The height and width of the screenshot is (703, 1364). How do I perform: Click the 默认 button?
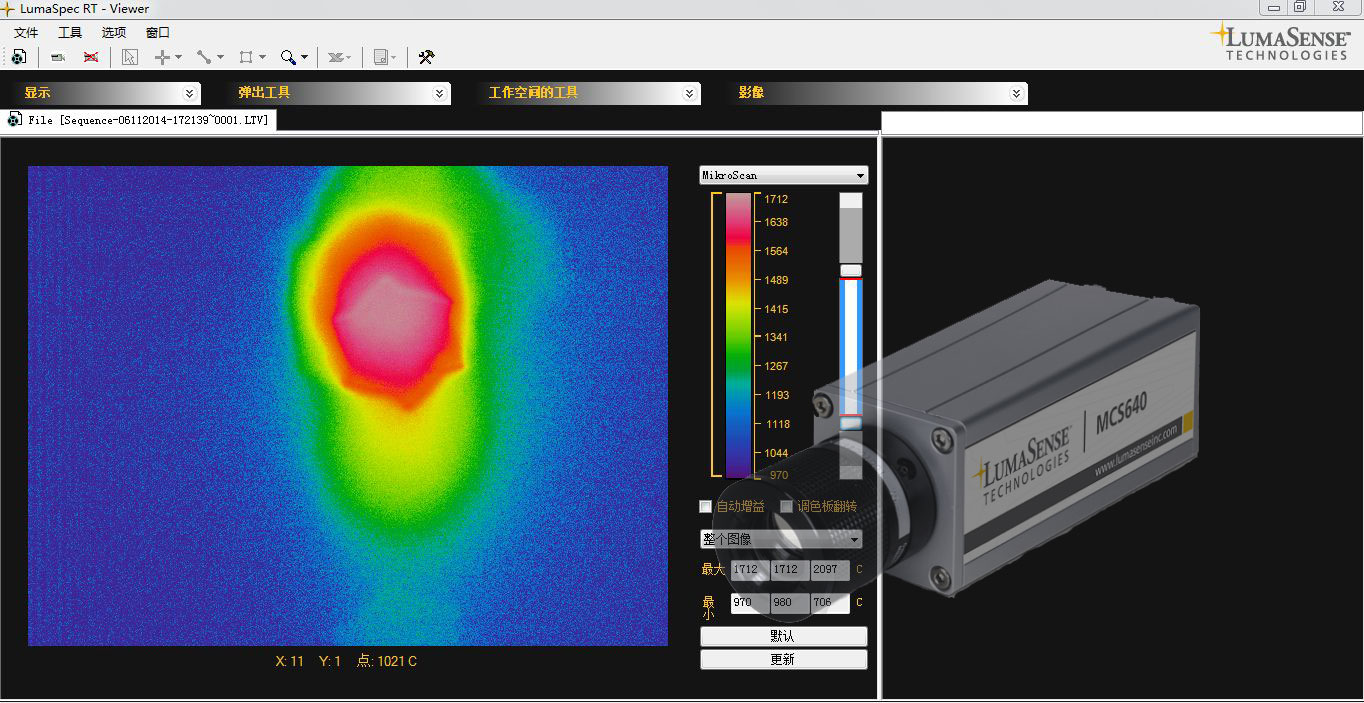click(x=783, y=637)
